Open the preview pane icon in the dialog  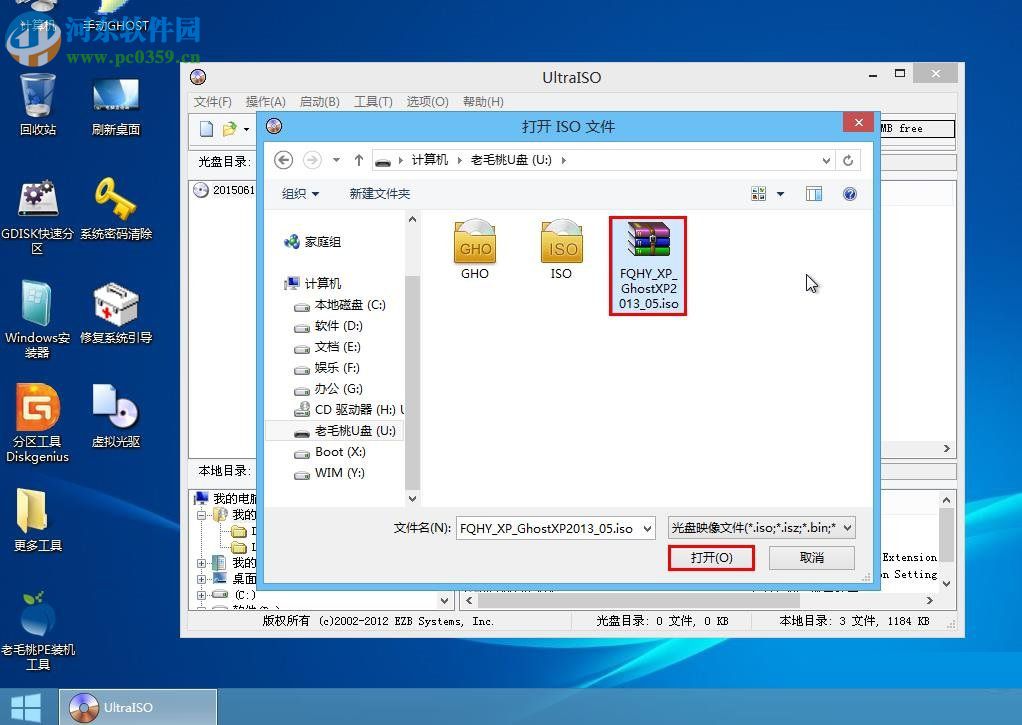[x=813, y=193]
